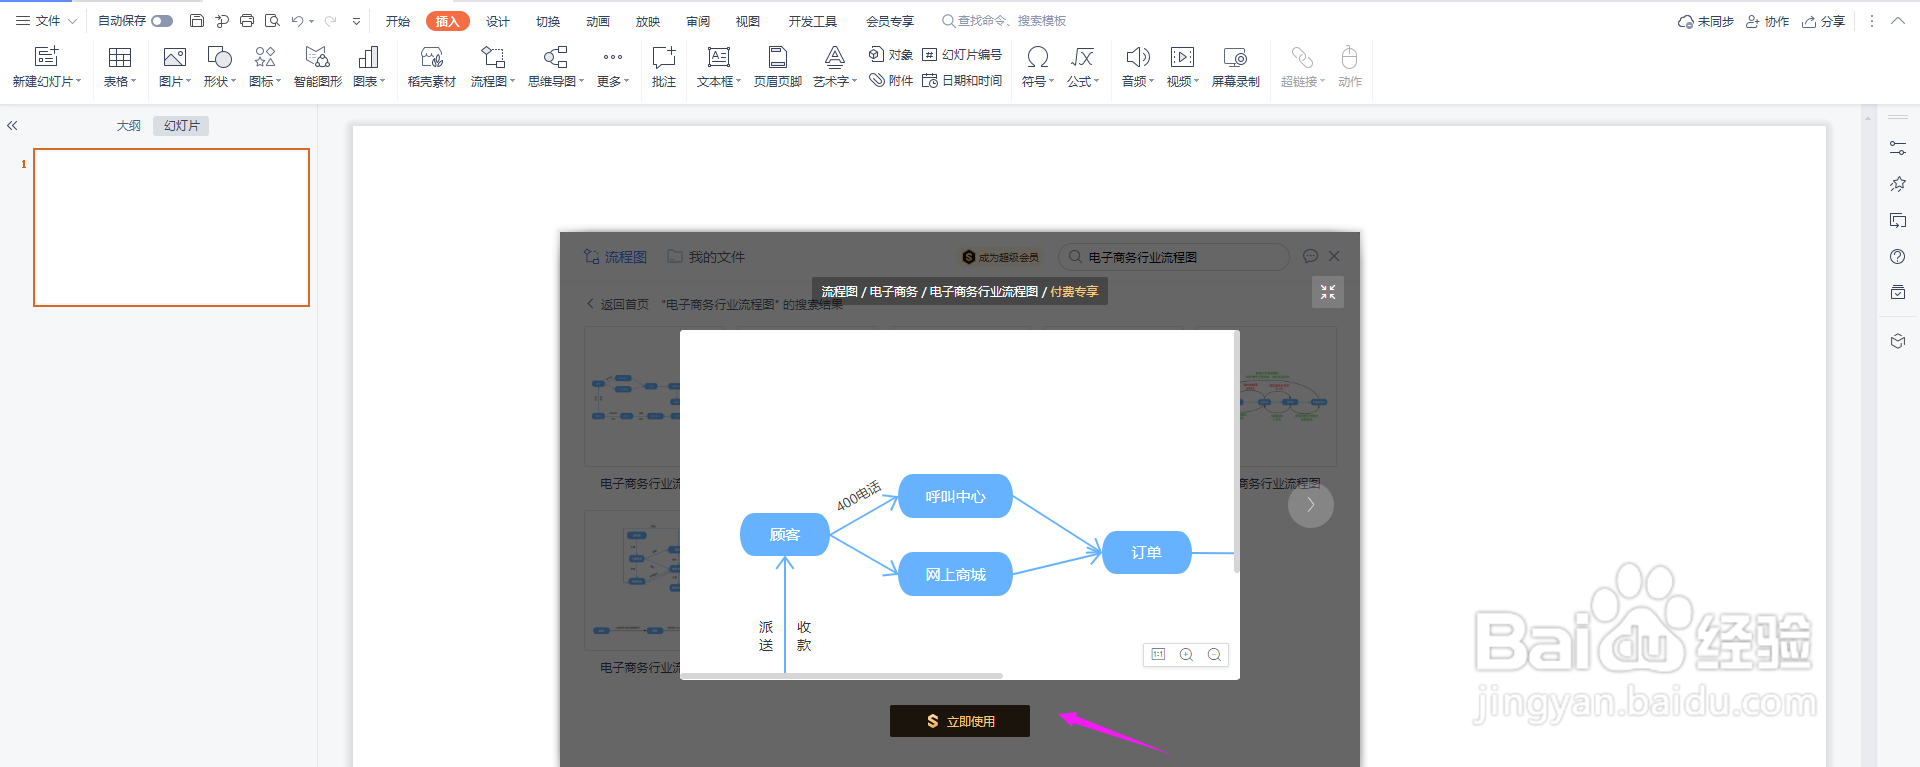Click the print icon in quick access bar
Viewport: 1920px width, 767px height.
pos(247,20)
